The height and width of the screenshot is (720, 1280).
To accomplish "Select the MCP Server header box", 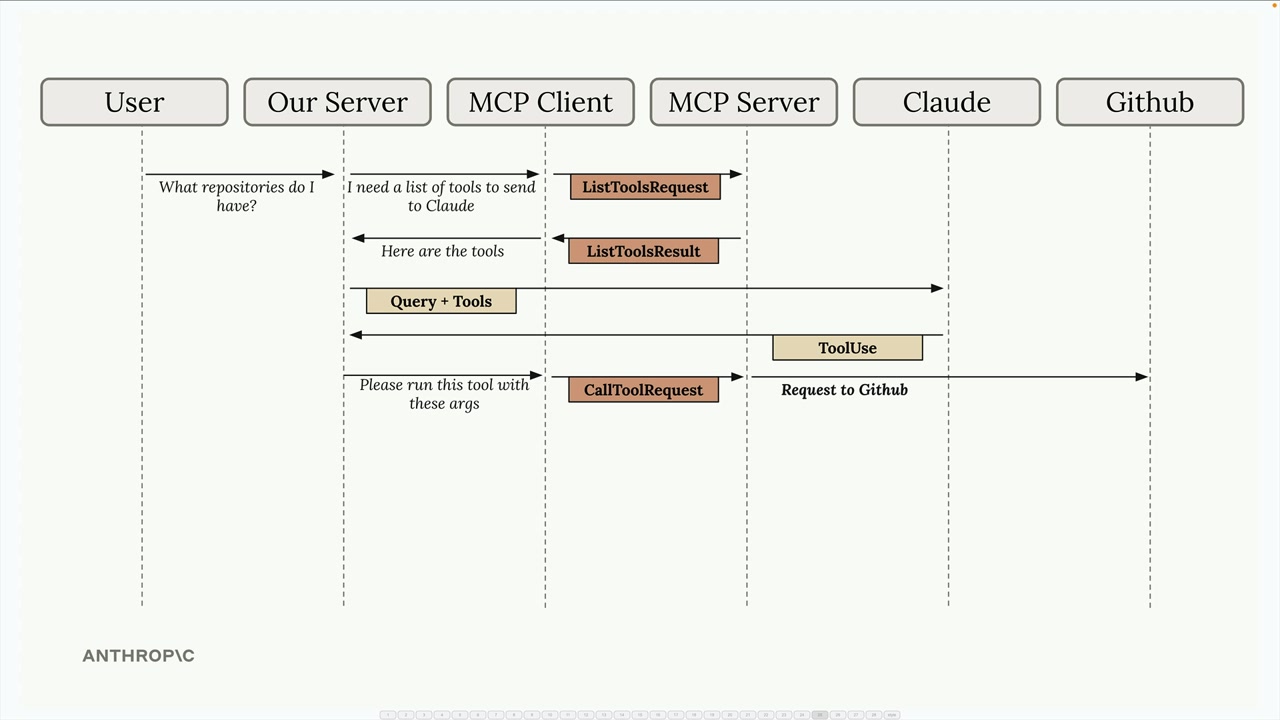I will 743,102.
